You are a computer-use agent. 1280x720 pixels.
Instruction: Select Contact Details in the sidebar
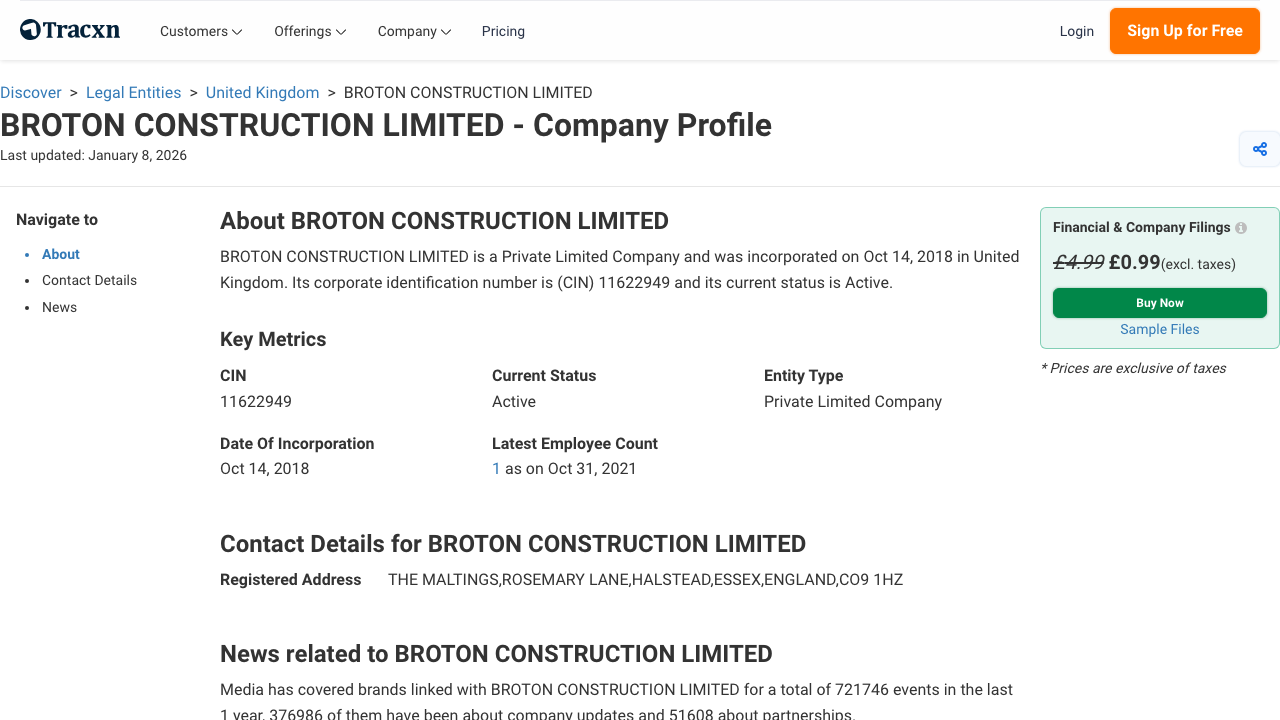(x=89, y=280)
